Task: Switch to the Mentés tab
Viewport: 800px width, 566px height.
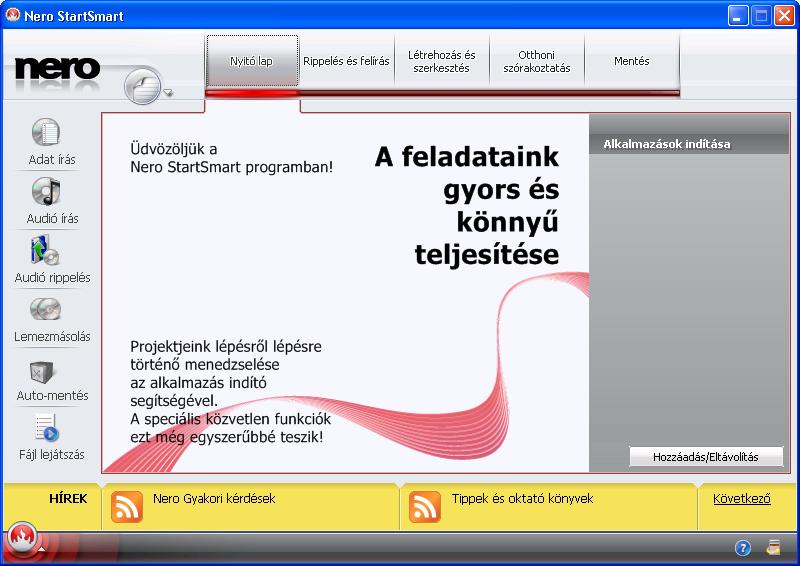Action: [x=631, y=61]
